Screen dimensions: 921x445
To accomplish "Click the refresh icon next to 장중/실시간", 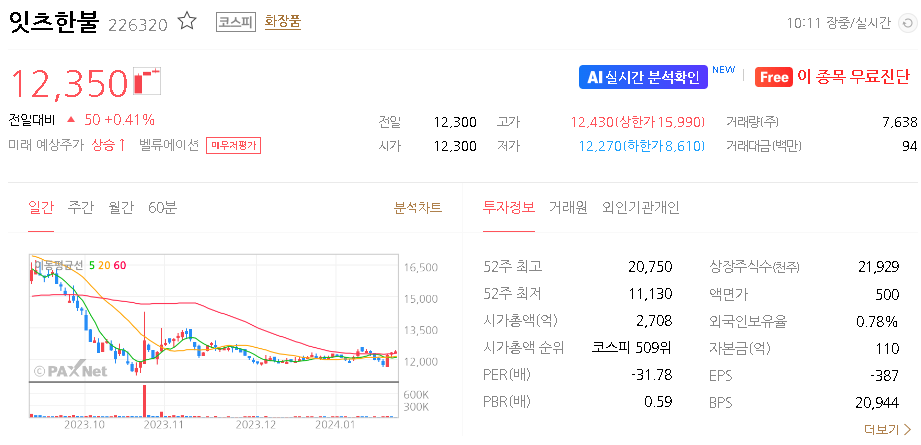I will tap(907, 23).
